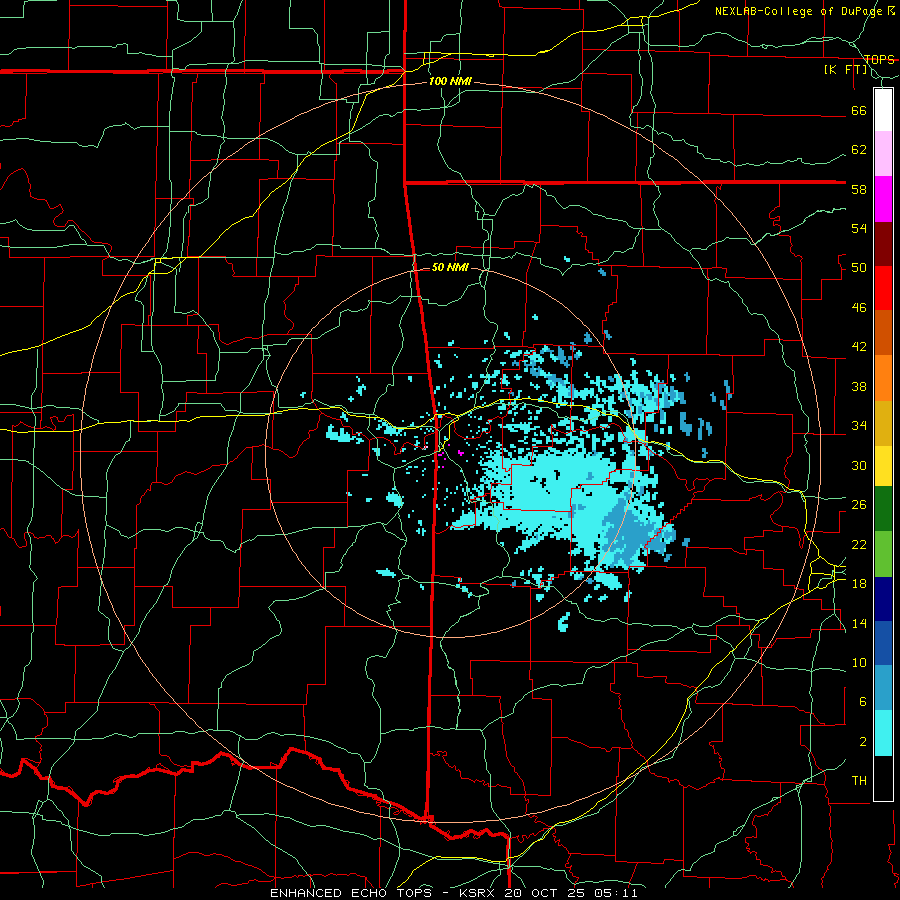Screen dimensions: 900x900
Task: Click the '[K FT]' units label
Action: [845, 70]
